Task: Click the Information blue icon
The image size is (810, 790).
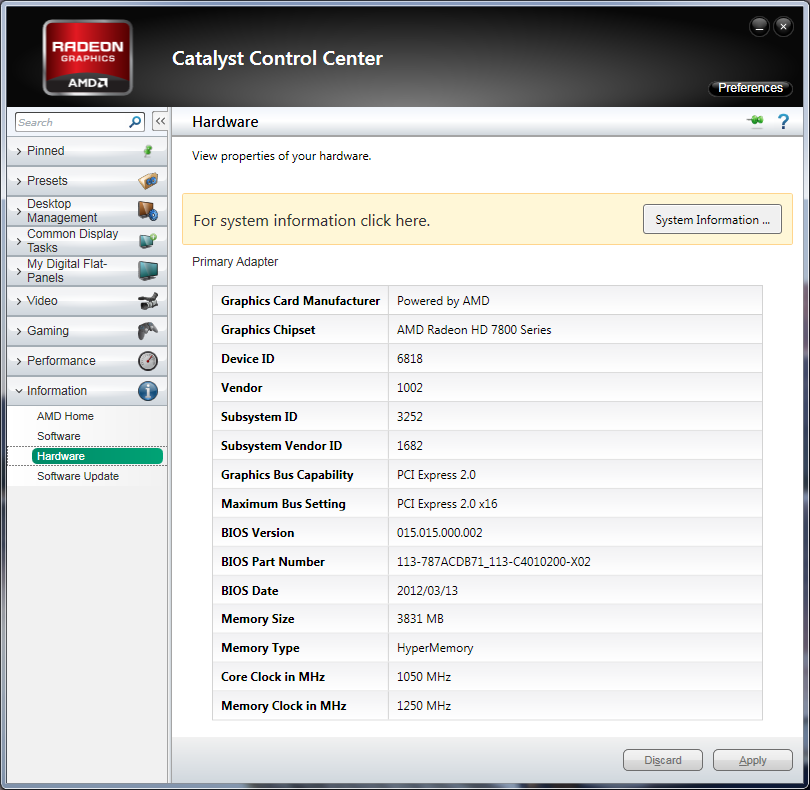Action: (148, 391)
